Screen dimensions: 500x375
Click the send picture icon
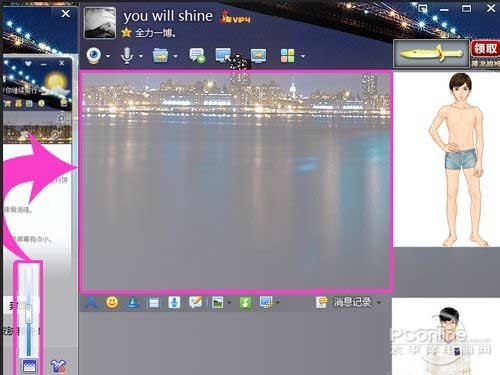217,302
